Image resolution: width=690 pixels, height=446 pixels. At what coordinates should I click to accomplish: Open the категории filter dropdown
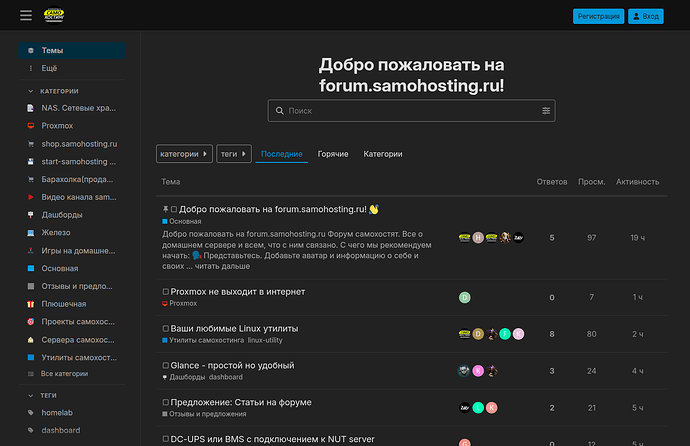coord(184,154)
